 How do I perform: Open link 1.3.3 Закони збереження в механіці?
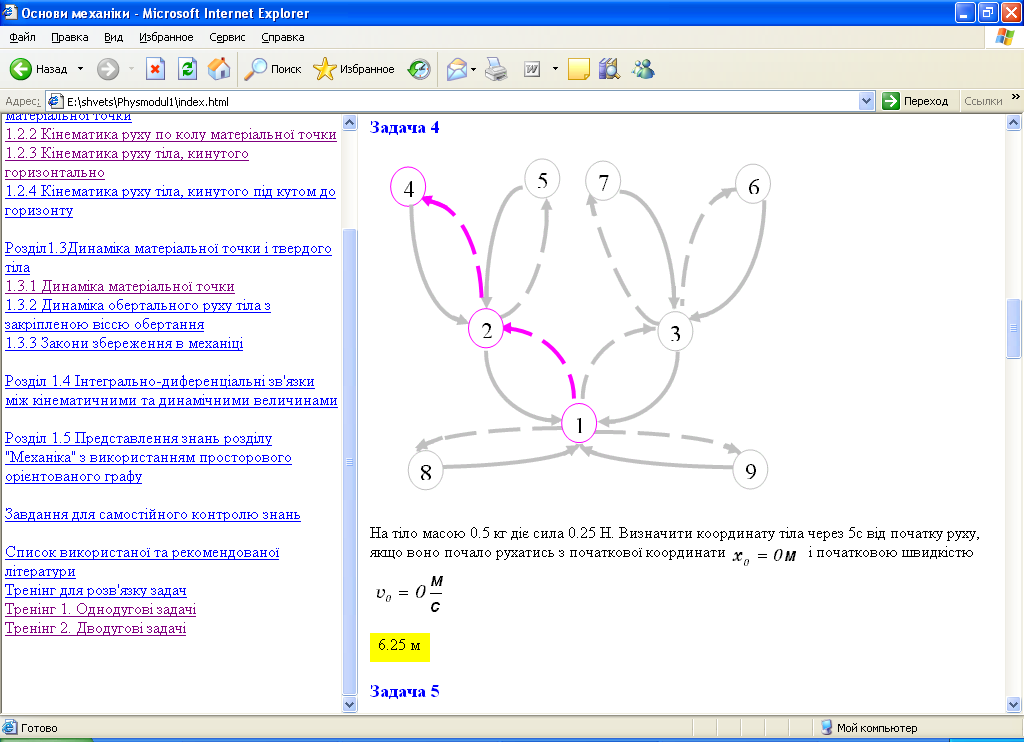(x=124, y=343)
